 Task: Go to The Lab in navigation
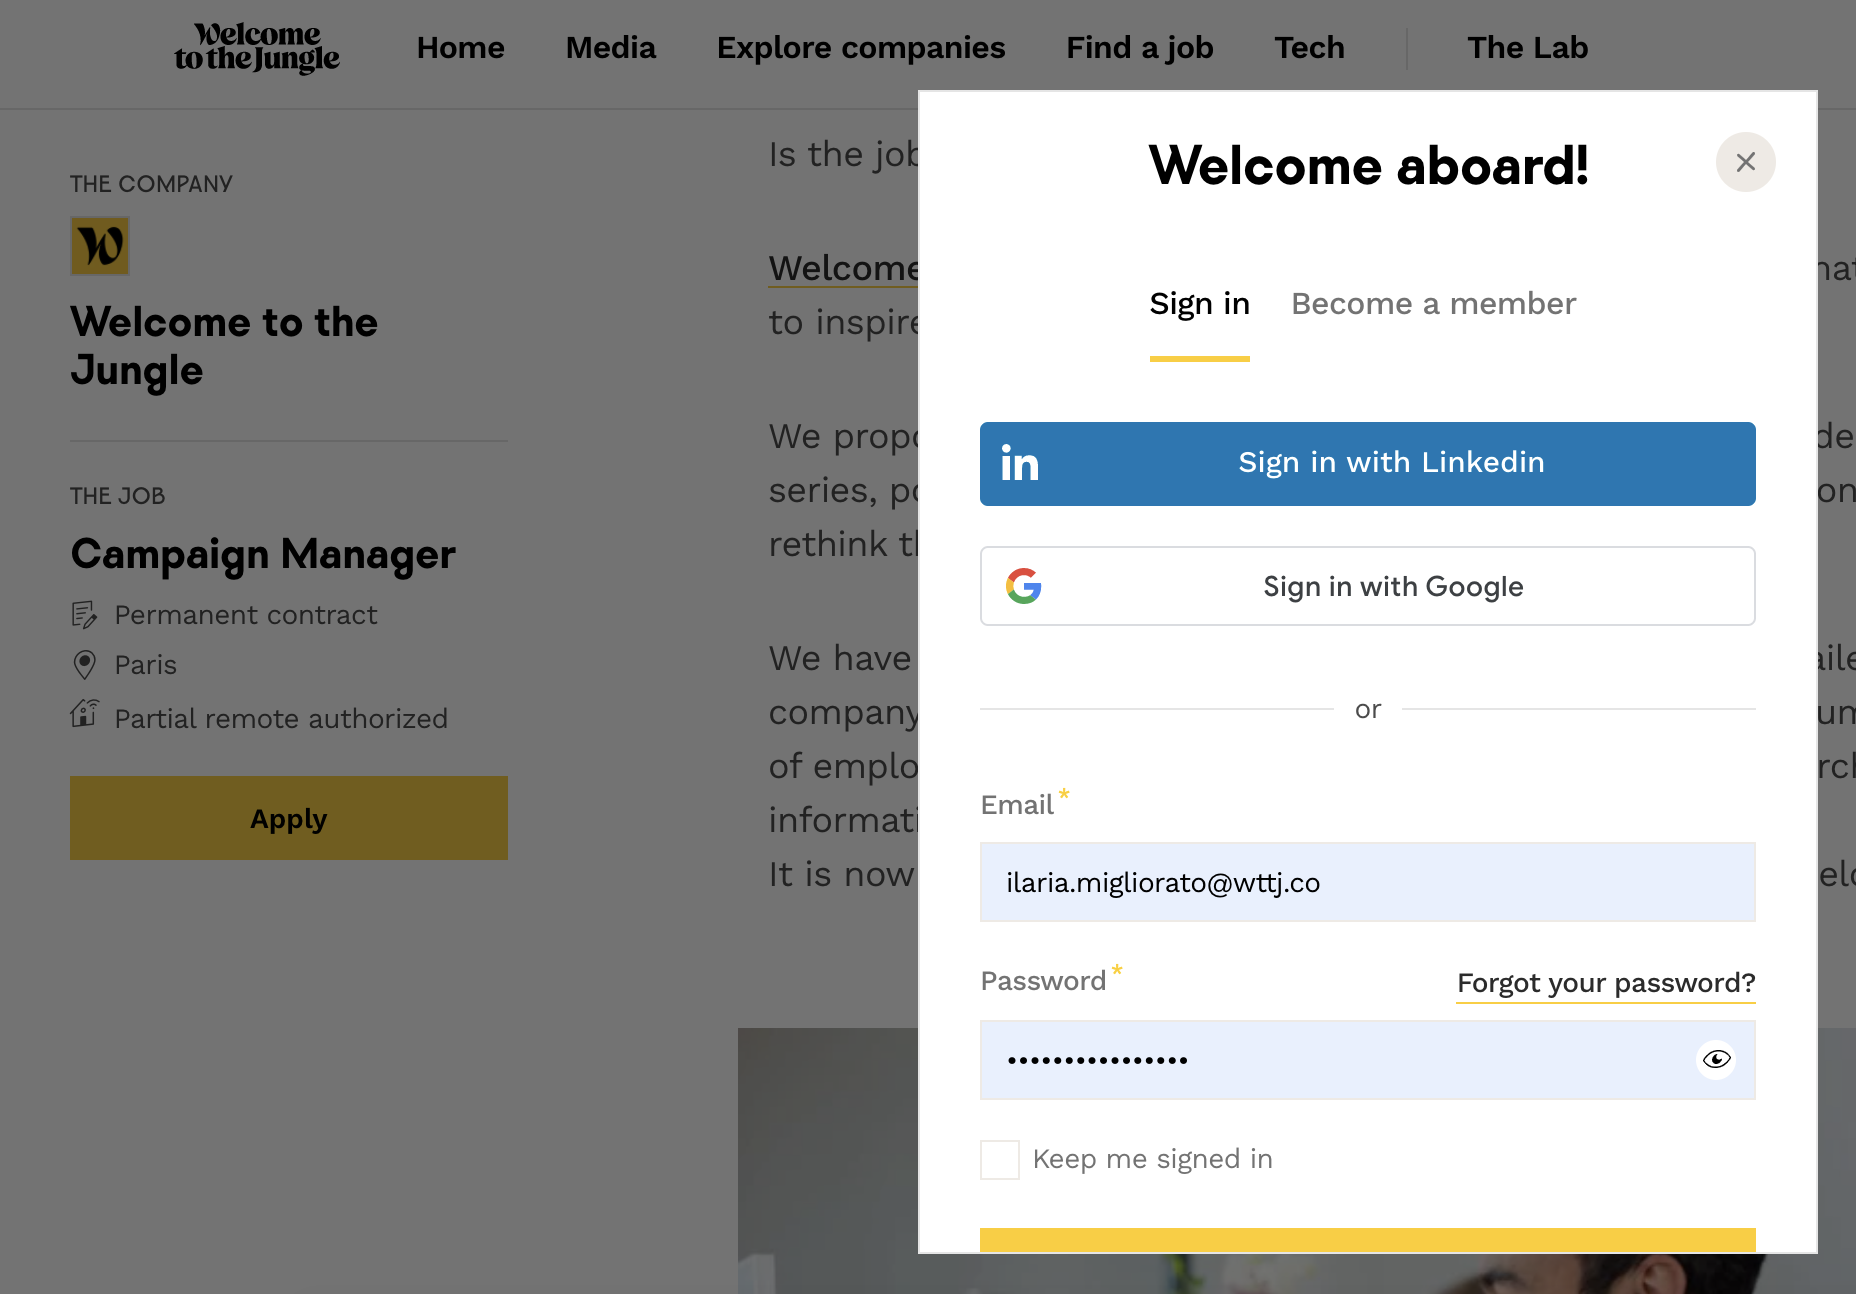point(1527,48)
